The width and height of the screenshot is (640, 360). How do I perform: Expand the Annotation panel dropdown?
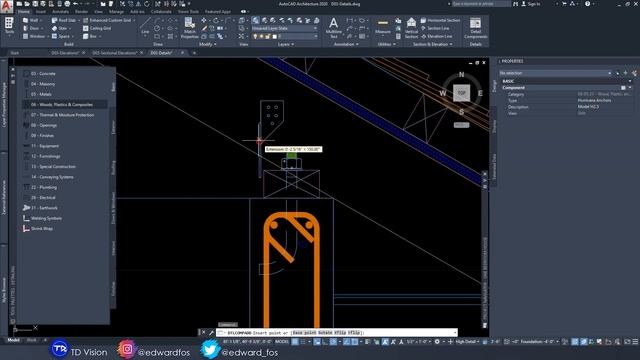pyautogui.click(x=346, y=44)
